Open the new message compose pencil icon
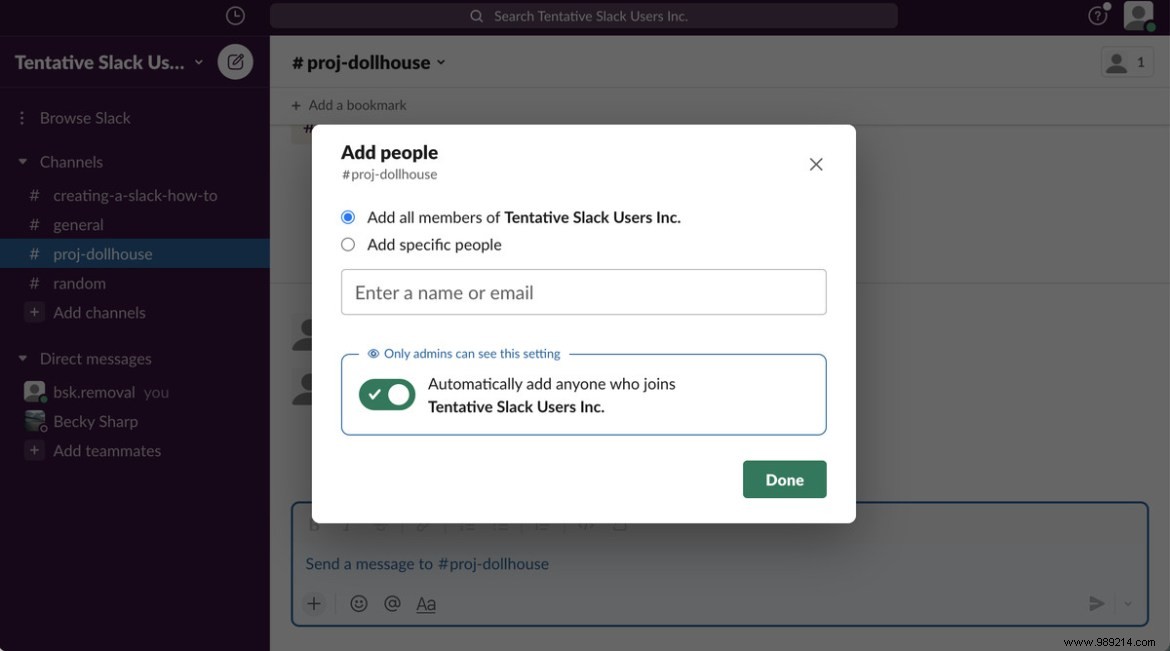The image size is (1170, 651). point(235,61)
